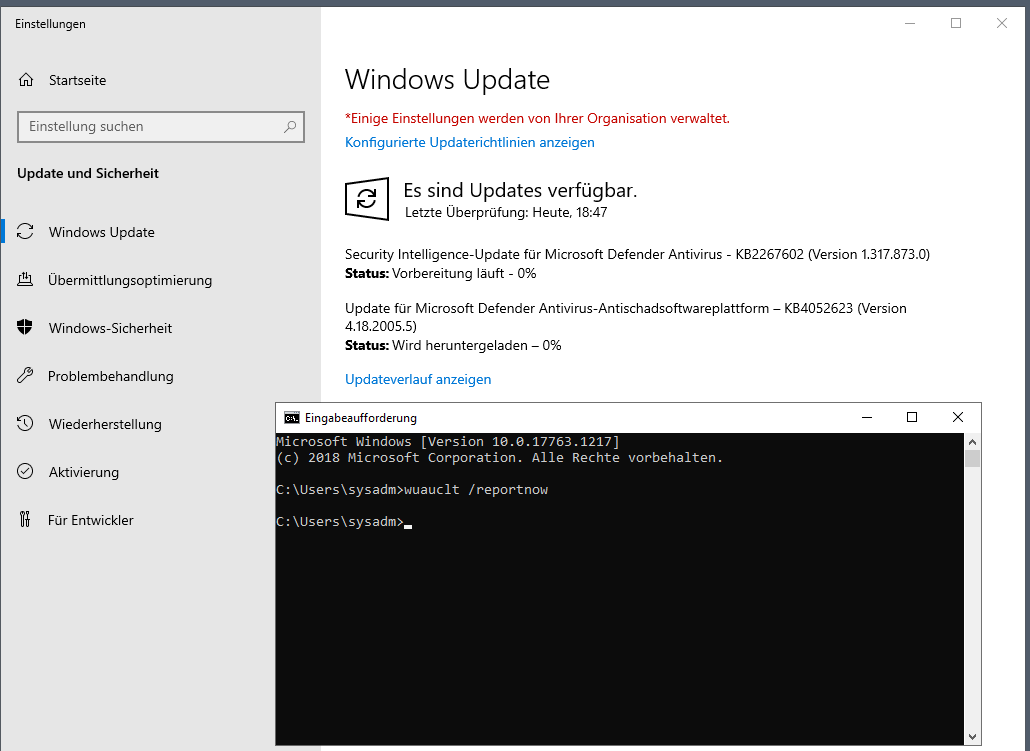The width and height of the screenshot is (1030, 751).
Task: Click the Startseite home icon
Action: 26,80
